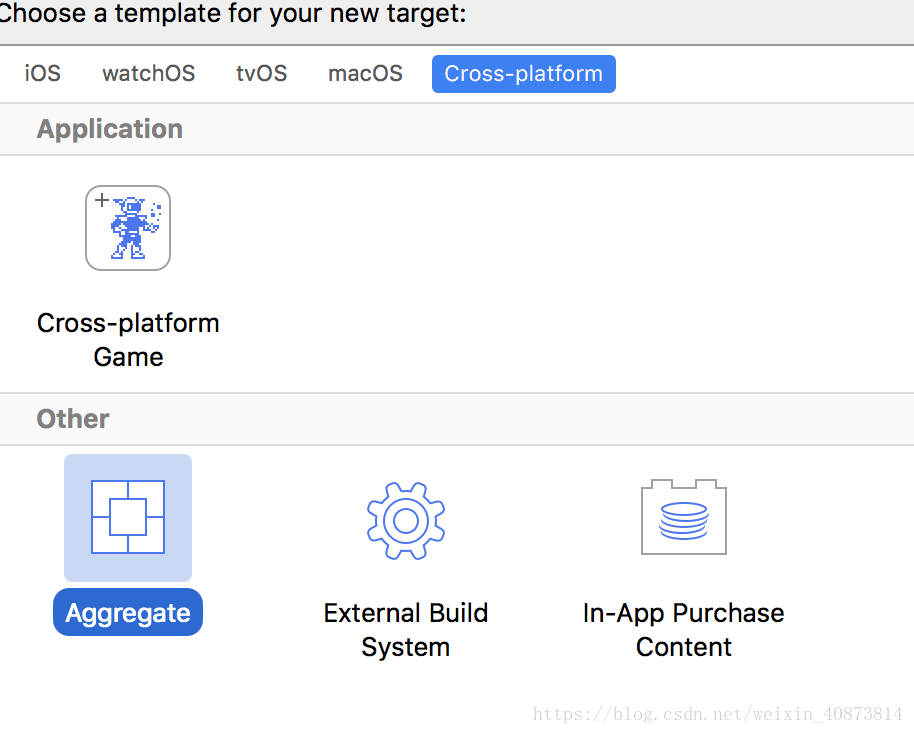
Task: Click the highlighted Aggregate label
Action: [128, 613]
